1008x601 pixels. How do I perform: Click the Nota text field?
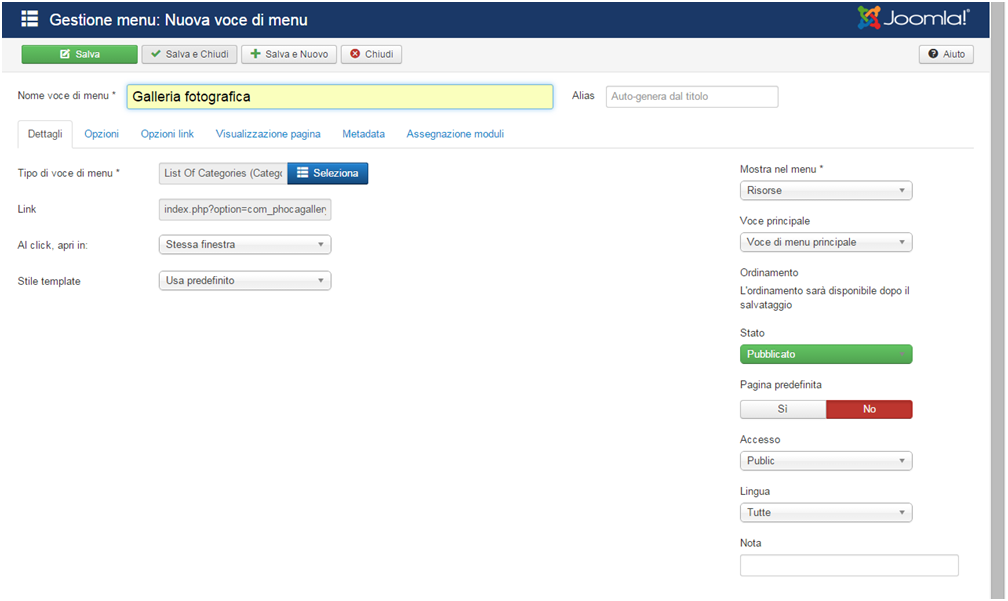(x=848, y=565)
